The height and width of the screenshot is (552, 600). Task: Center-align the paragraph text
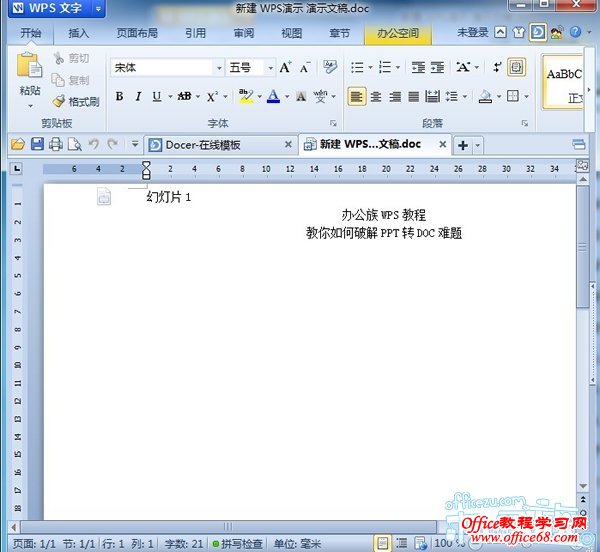376,97
